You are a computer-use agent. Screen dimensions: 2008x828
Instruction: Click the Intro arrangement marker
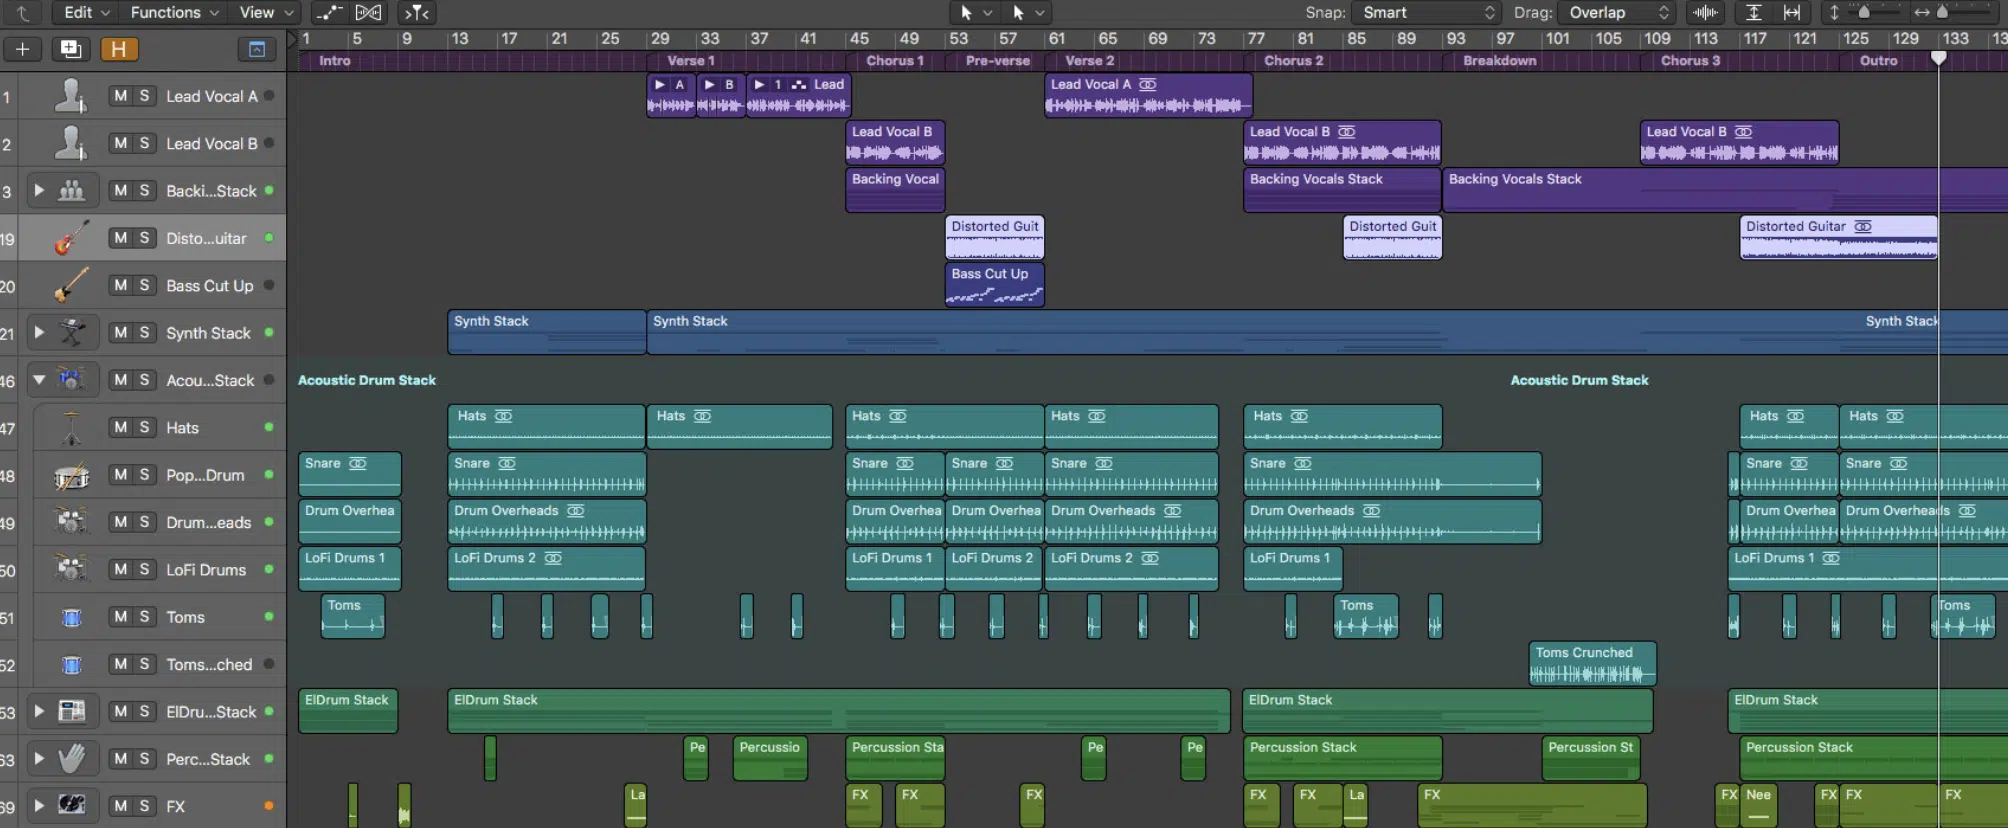coord(334,60)
